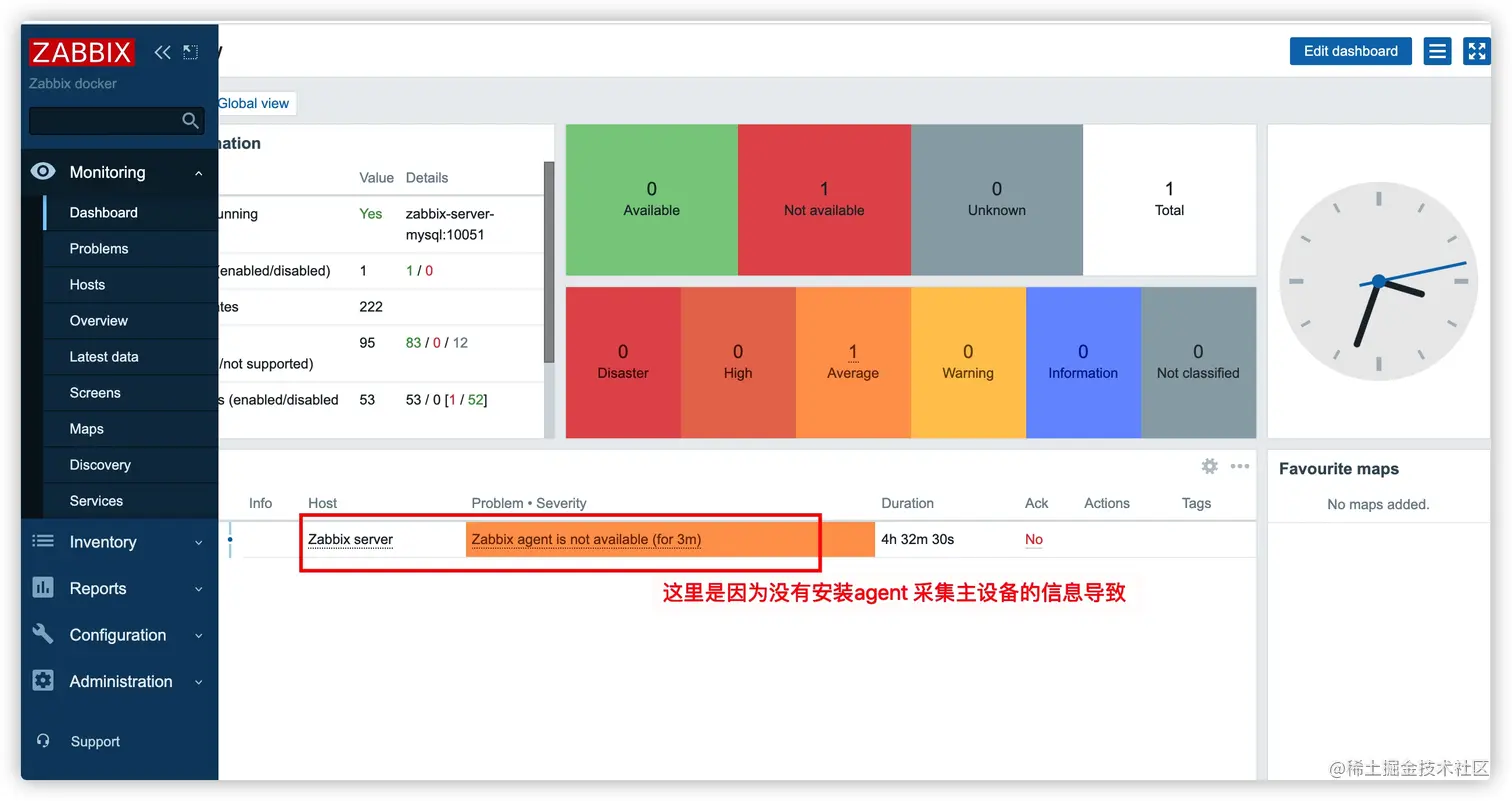Click the Not classified severity tile
Viewport: 1512px width, 801px height.
[1198, 362]
